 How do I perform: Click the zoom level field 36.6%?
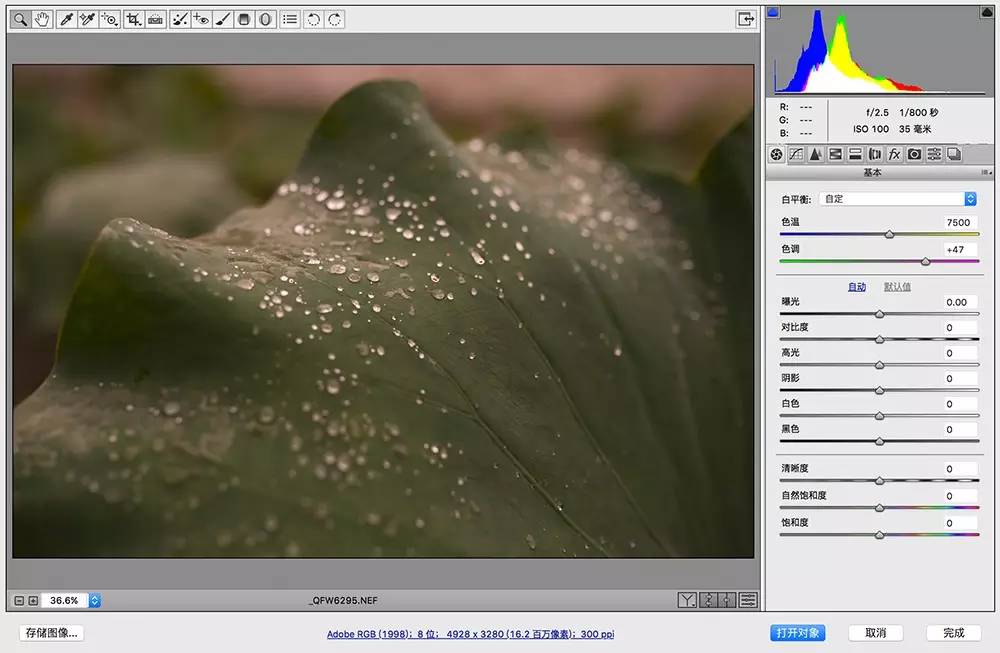64,601
